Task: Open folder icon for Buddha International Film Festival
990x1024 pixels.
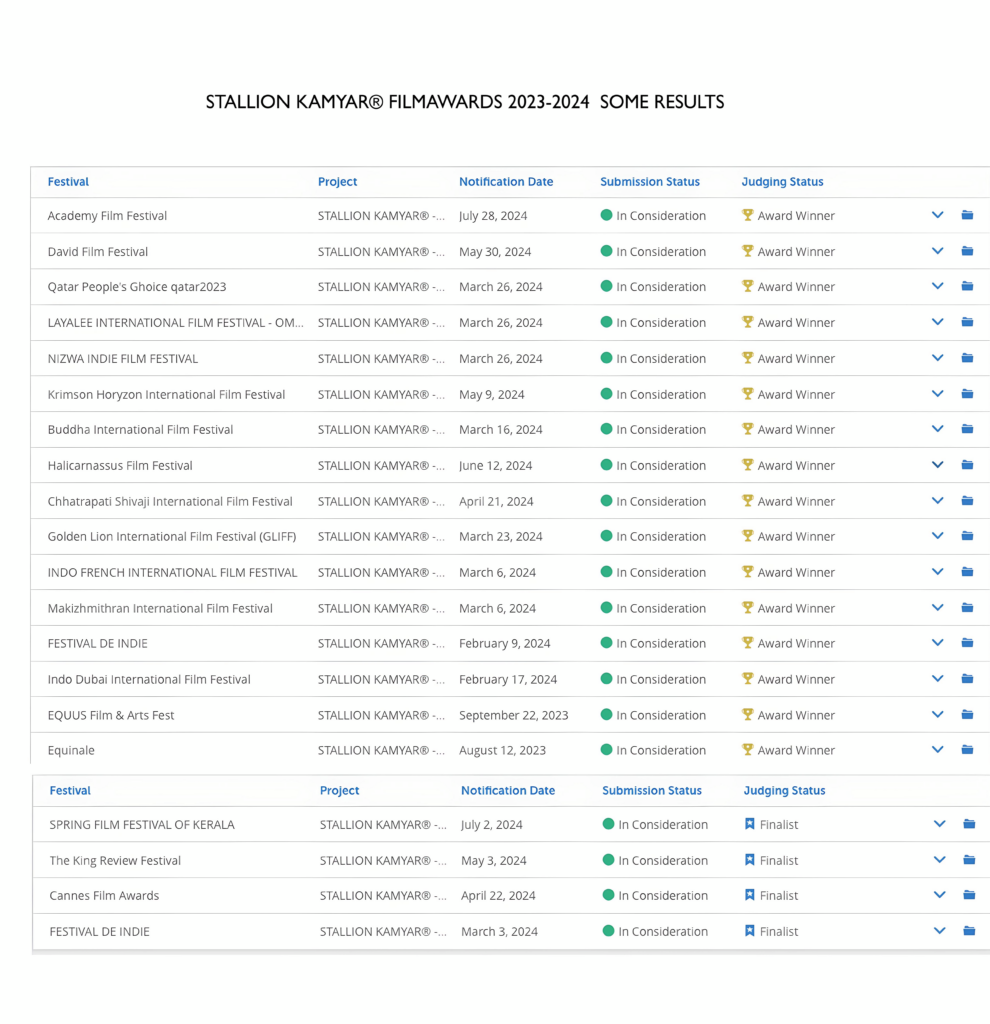Action: click(967, 429)
